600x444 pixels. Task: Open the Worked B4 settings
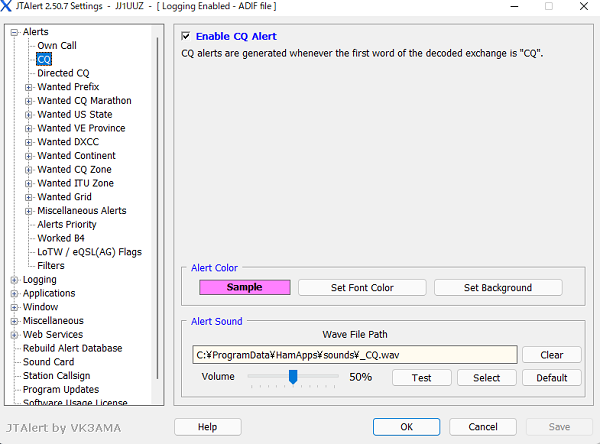(x=61, y=239)
